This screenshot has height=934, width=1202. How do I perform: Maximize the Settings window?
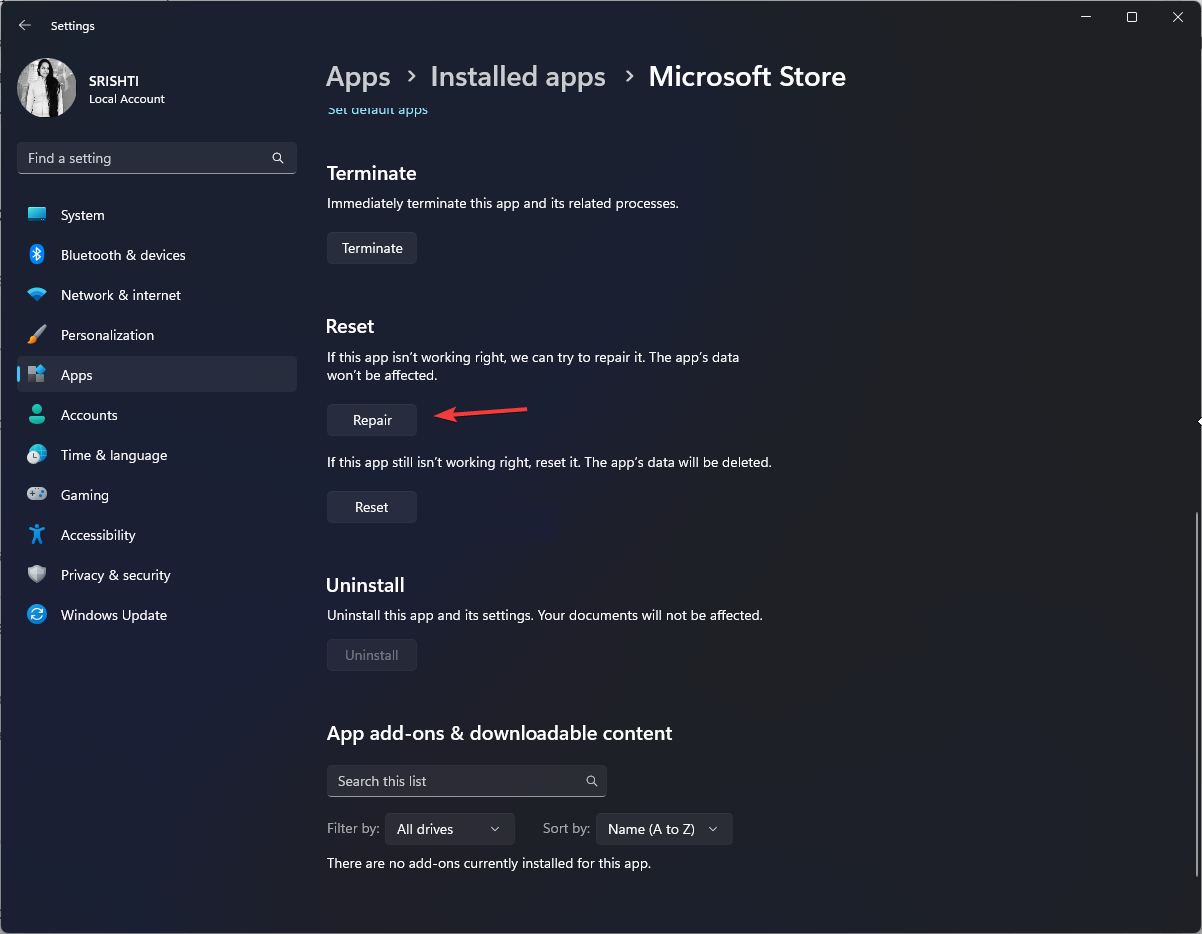click(x=1132, y=17)
